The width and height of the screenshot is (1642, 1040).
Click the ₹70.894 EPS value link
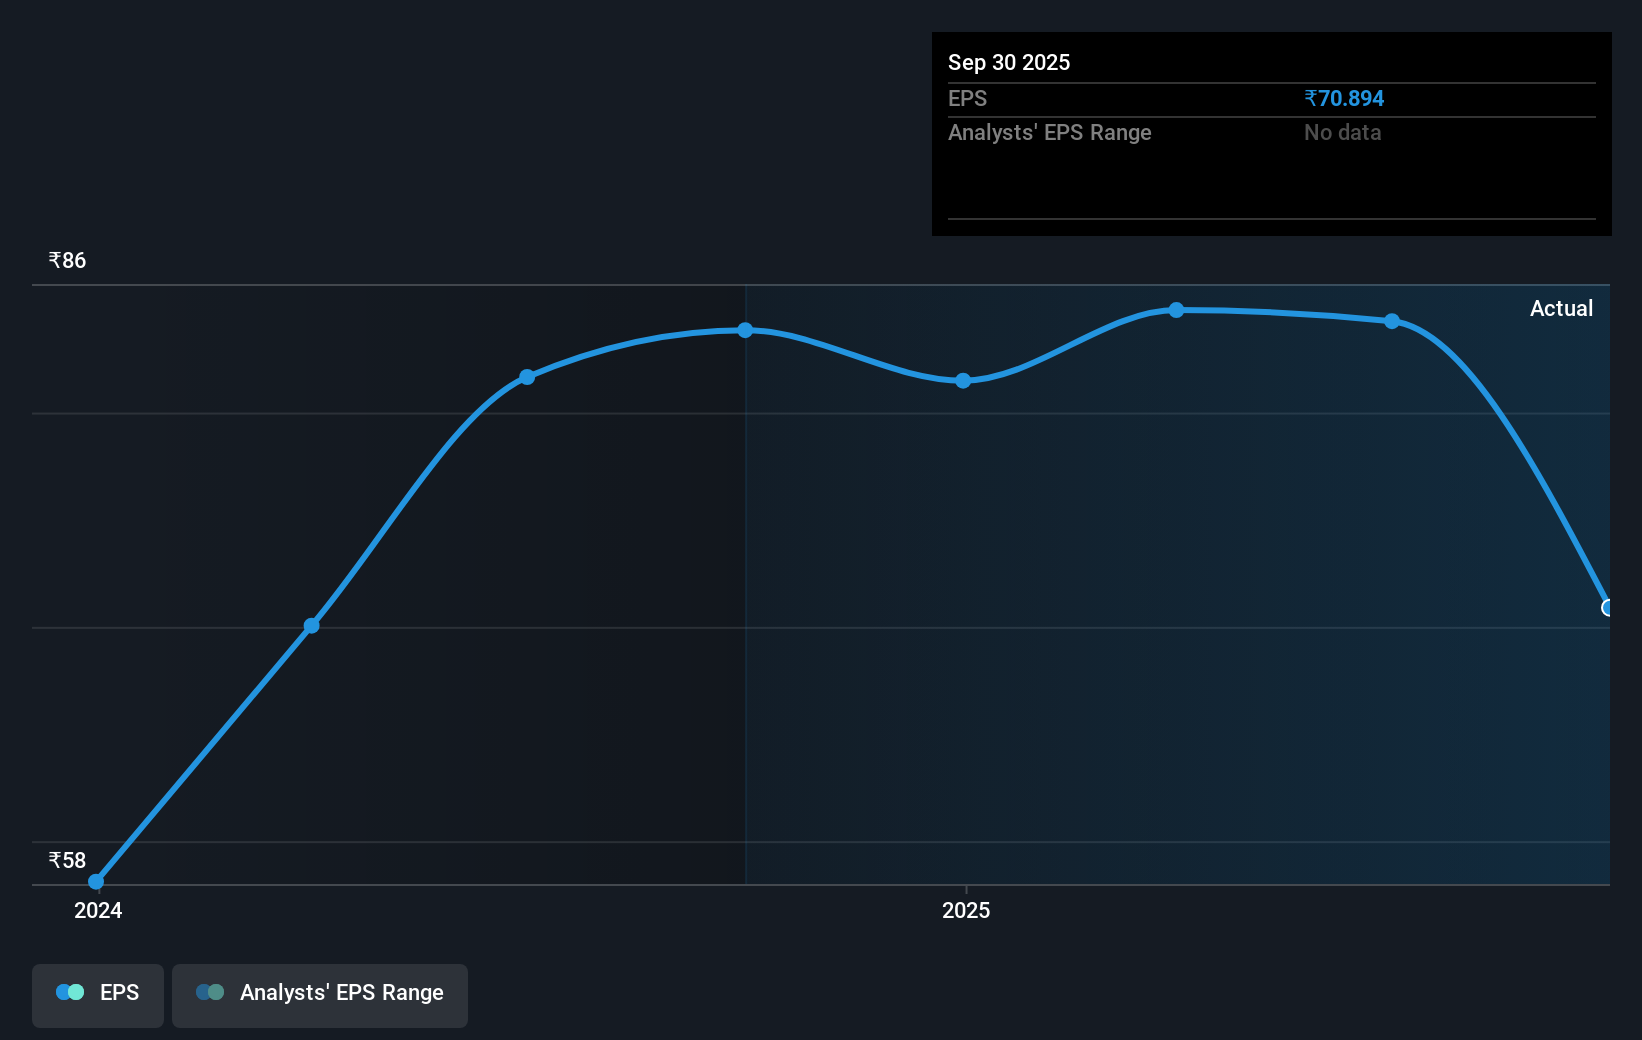click(1344, 98)
